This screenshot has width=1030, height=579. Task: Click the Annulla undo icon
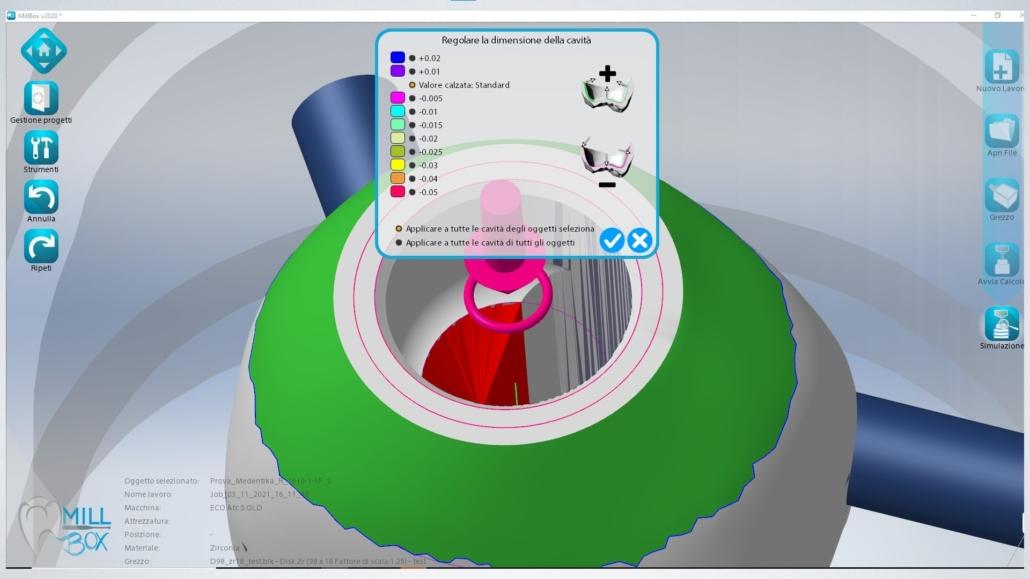[x=41, y=197]
